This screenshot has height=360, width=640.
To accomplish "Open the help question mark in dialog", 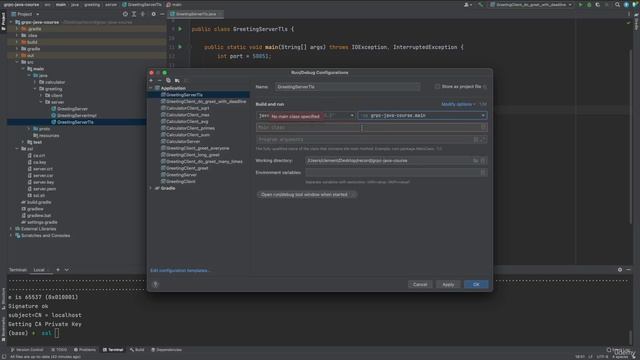I will coord(156,284).
